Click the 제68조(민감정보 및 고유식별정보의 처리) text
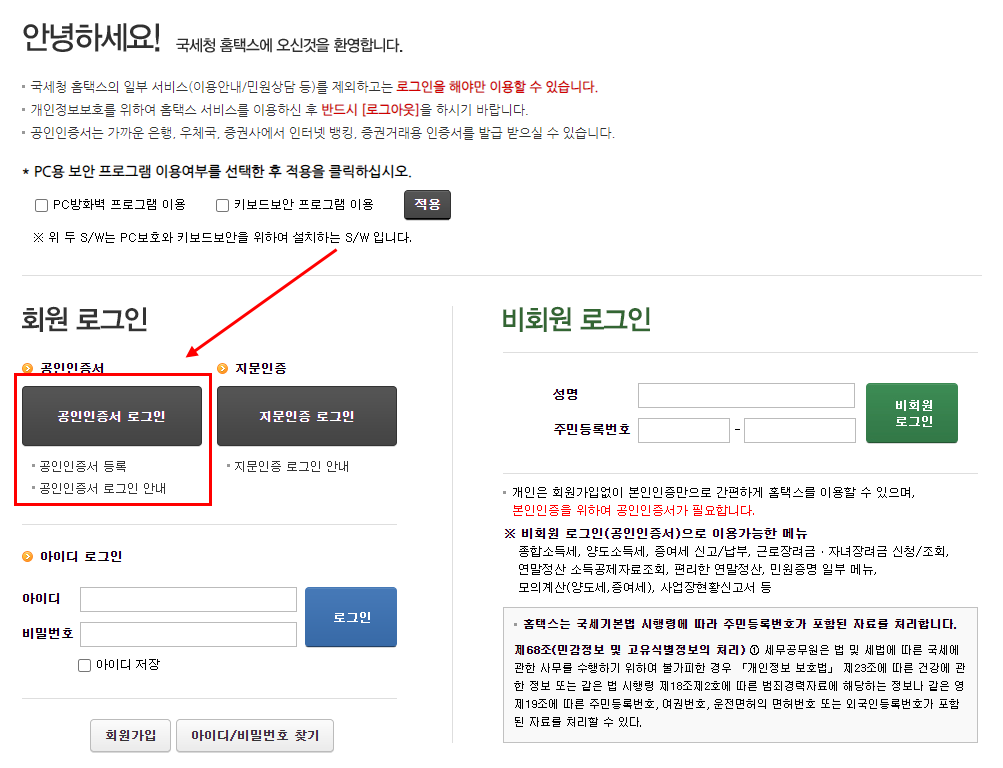Image resolution: width=1003 pixels, height=768 pixels. pos(630,650)
